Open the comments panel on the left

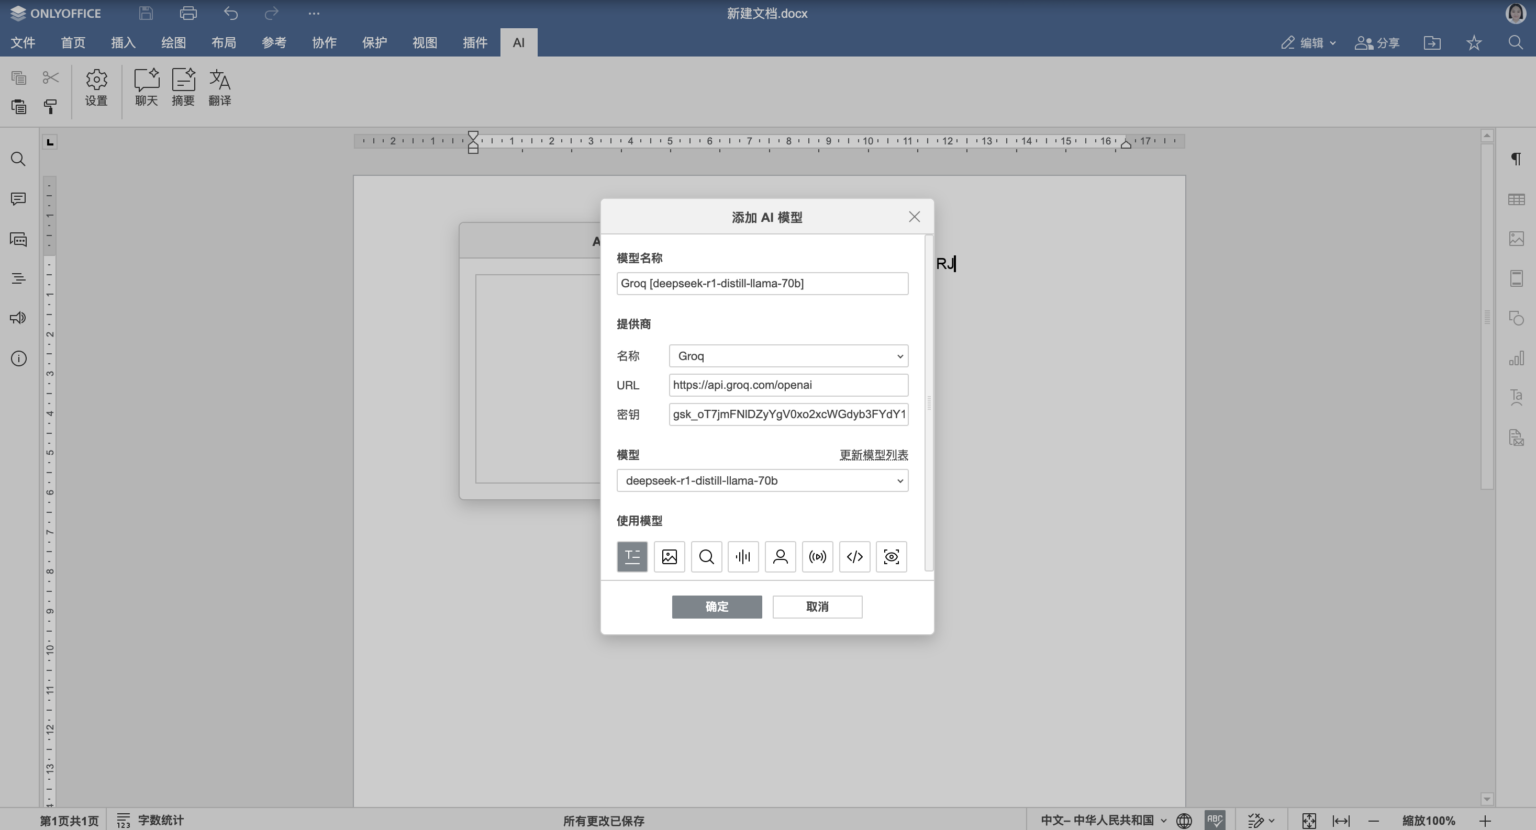click(17, 198)
